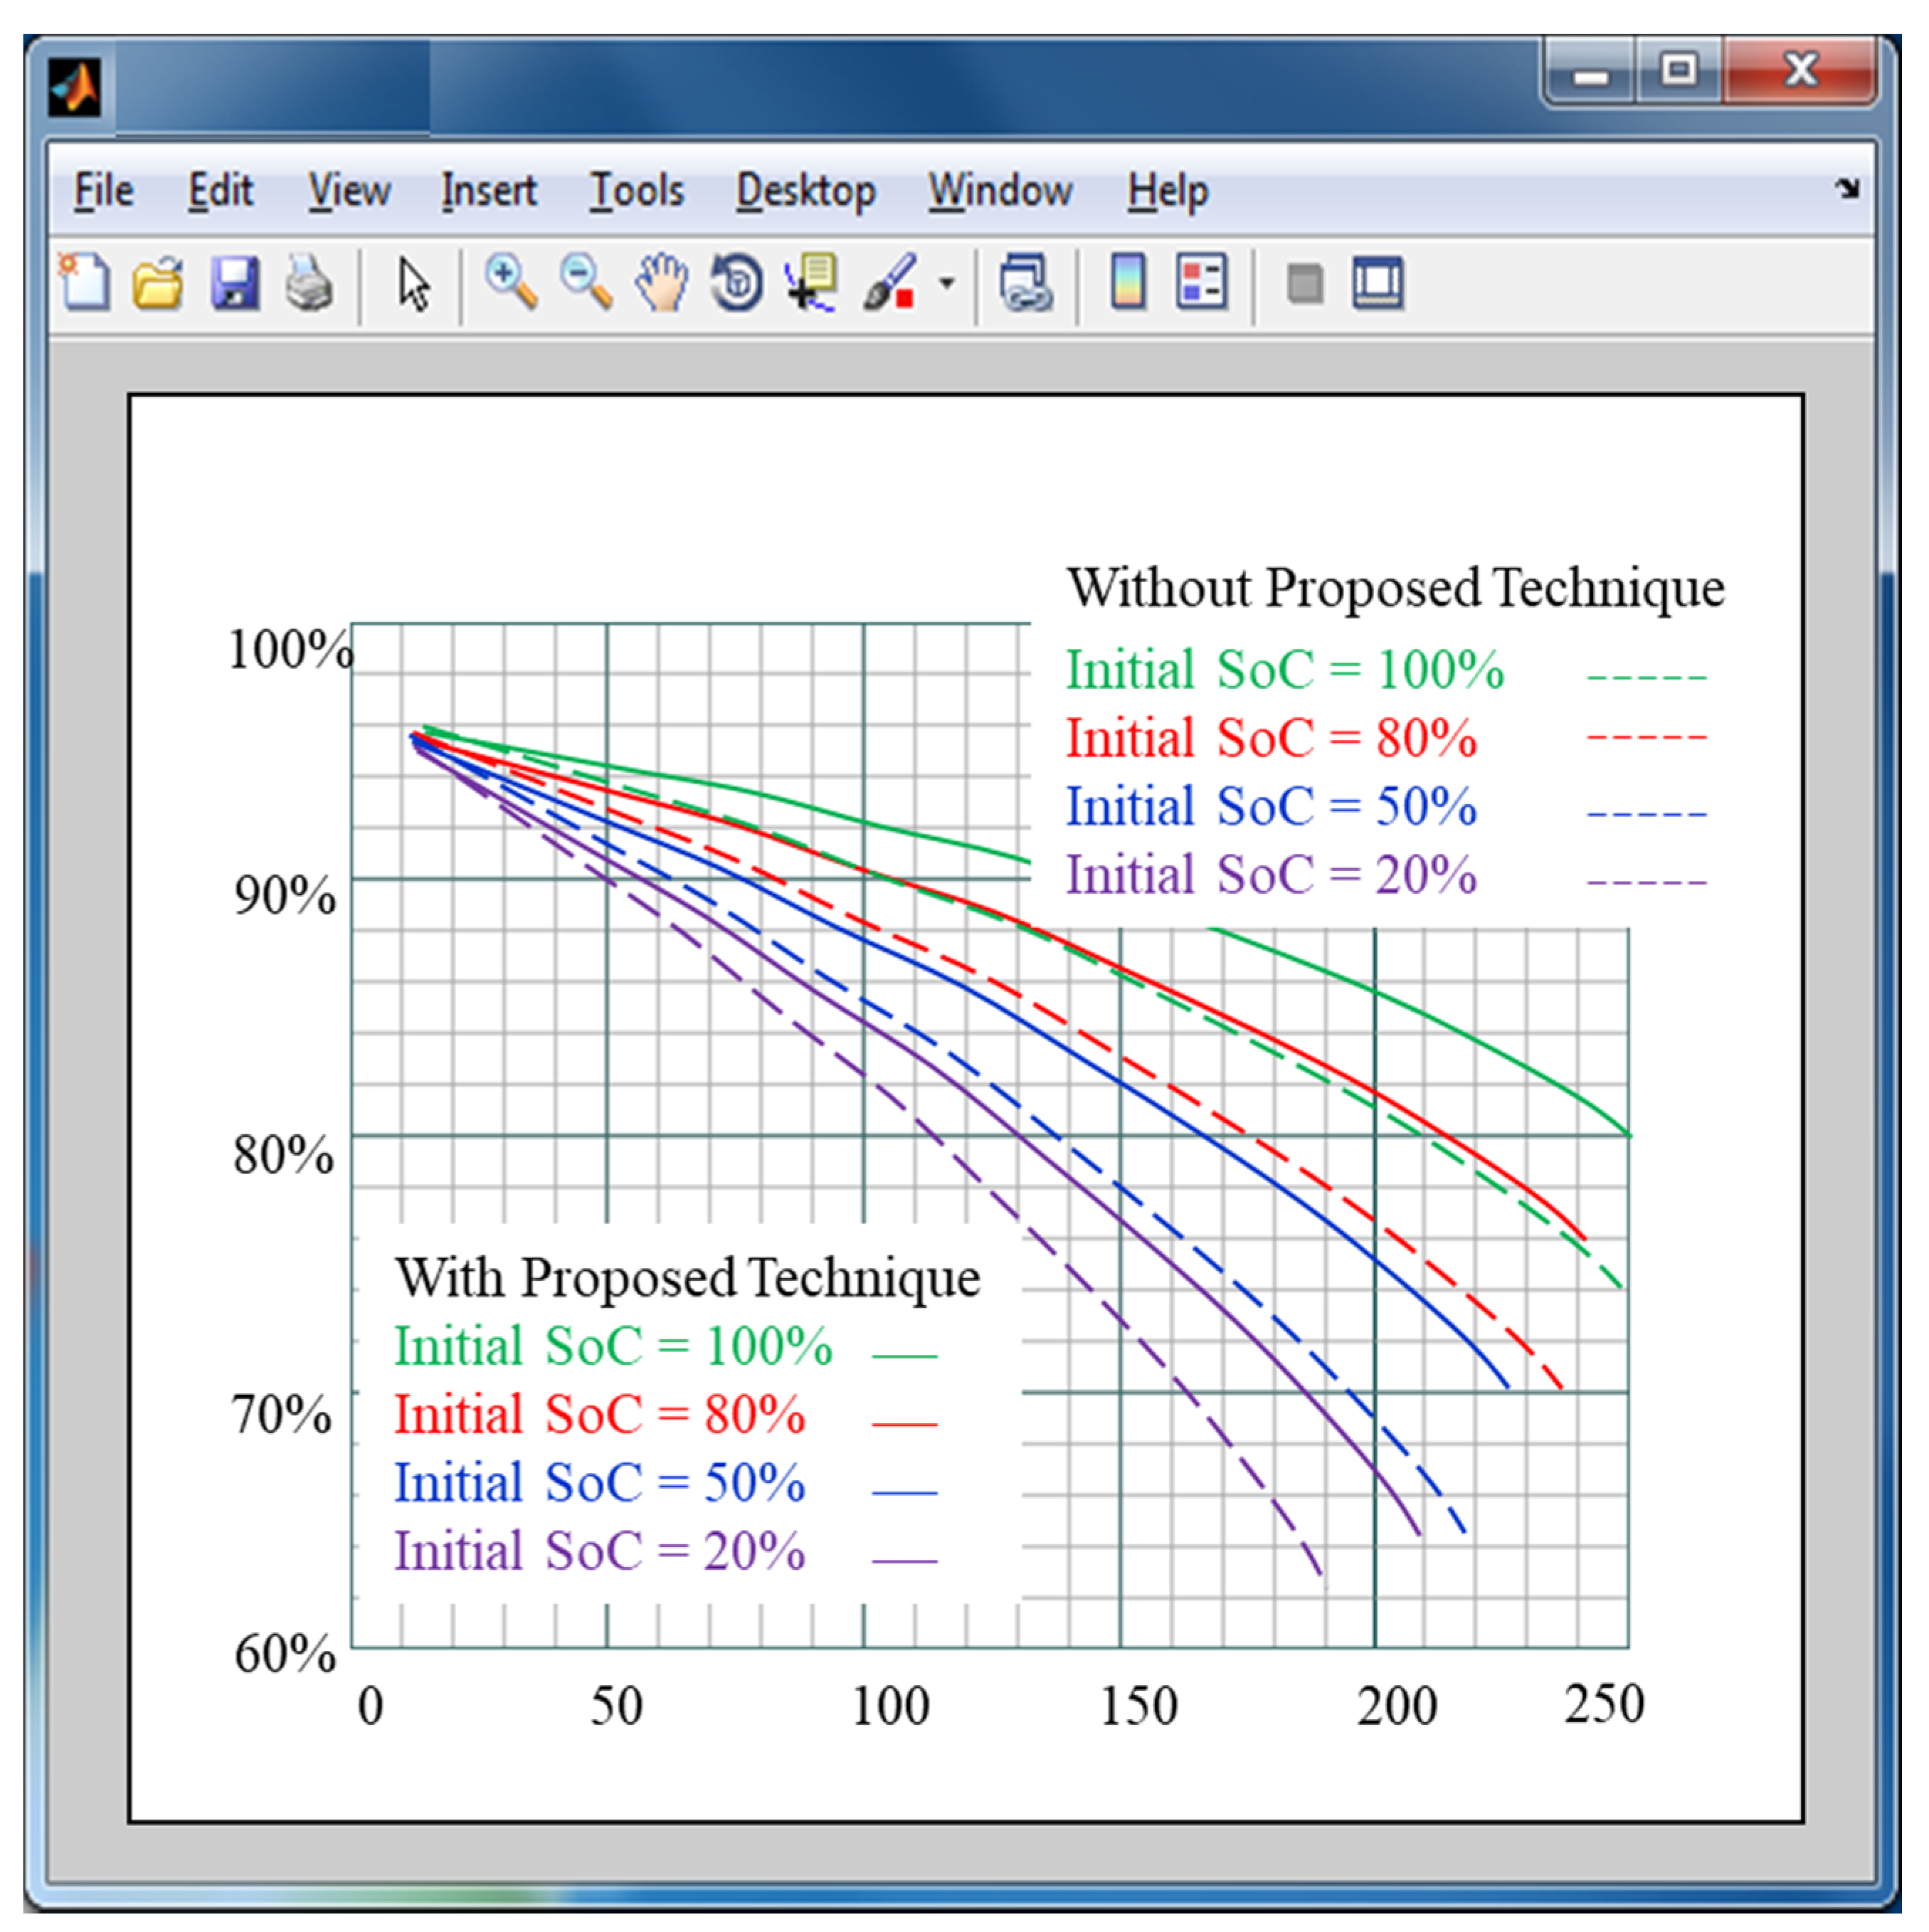Toggle Insert Legend button

1201,283
